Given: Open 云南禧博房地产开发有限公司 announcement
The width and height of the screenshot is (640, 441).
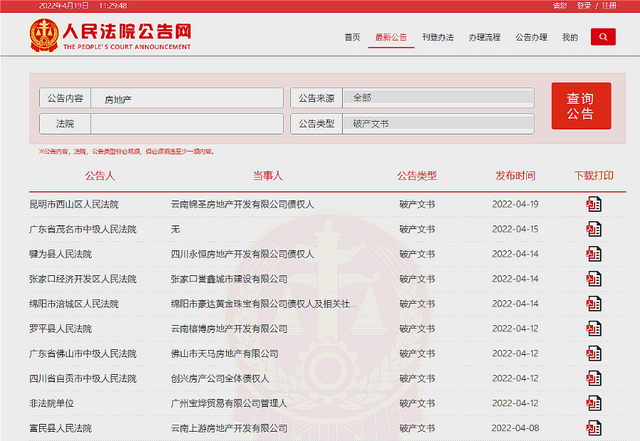Looking at the screenshot, I should point(229,329).
